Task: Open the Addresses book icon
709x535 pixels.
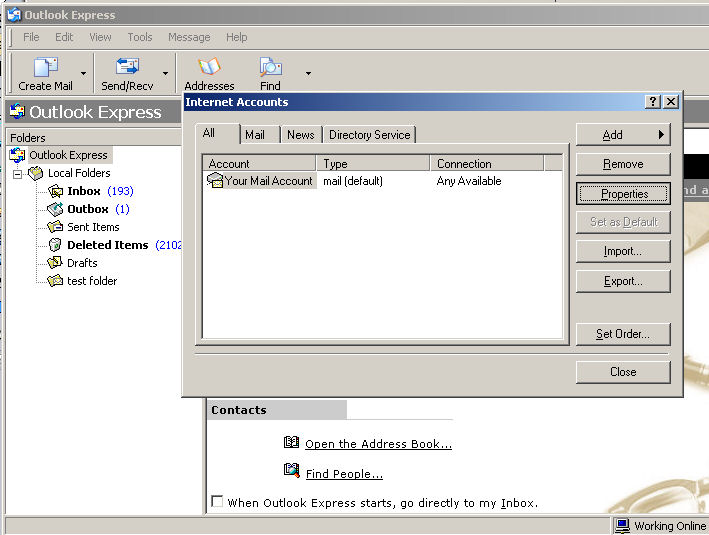Action: (209, 68)
